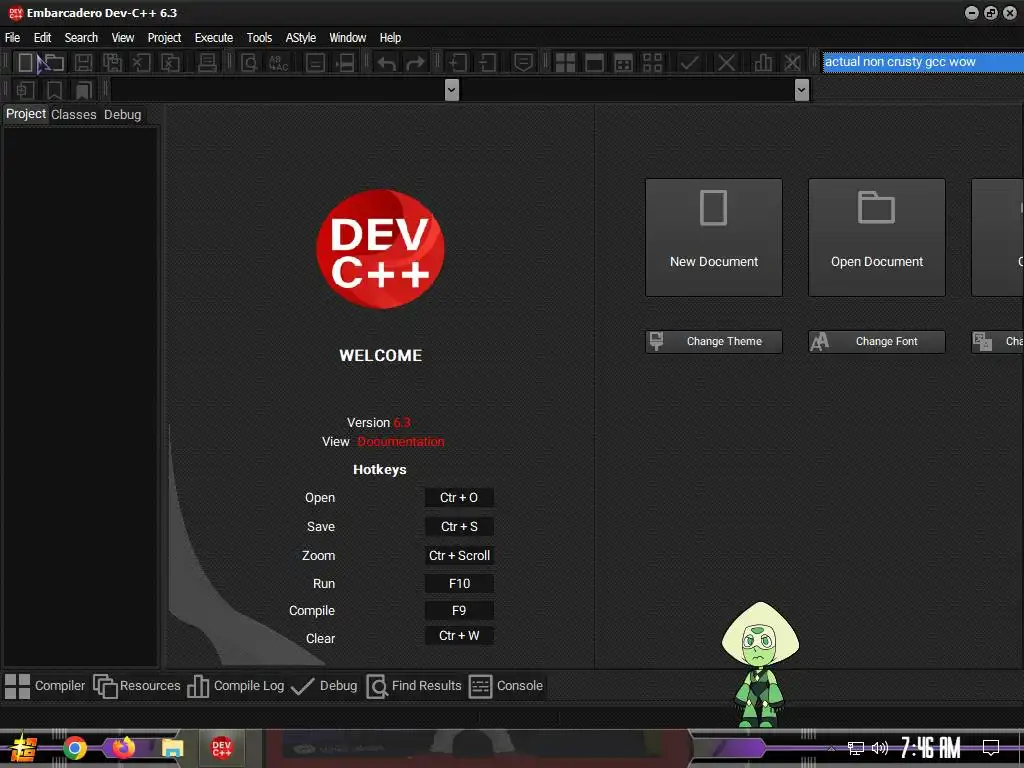Click the Compile grid icon in toolbar
The height and width of the screenshot is (768, 1024).
(565, 63)
